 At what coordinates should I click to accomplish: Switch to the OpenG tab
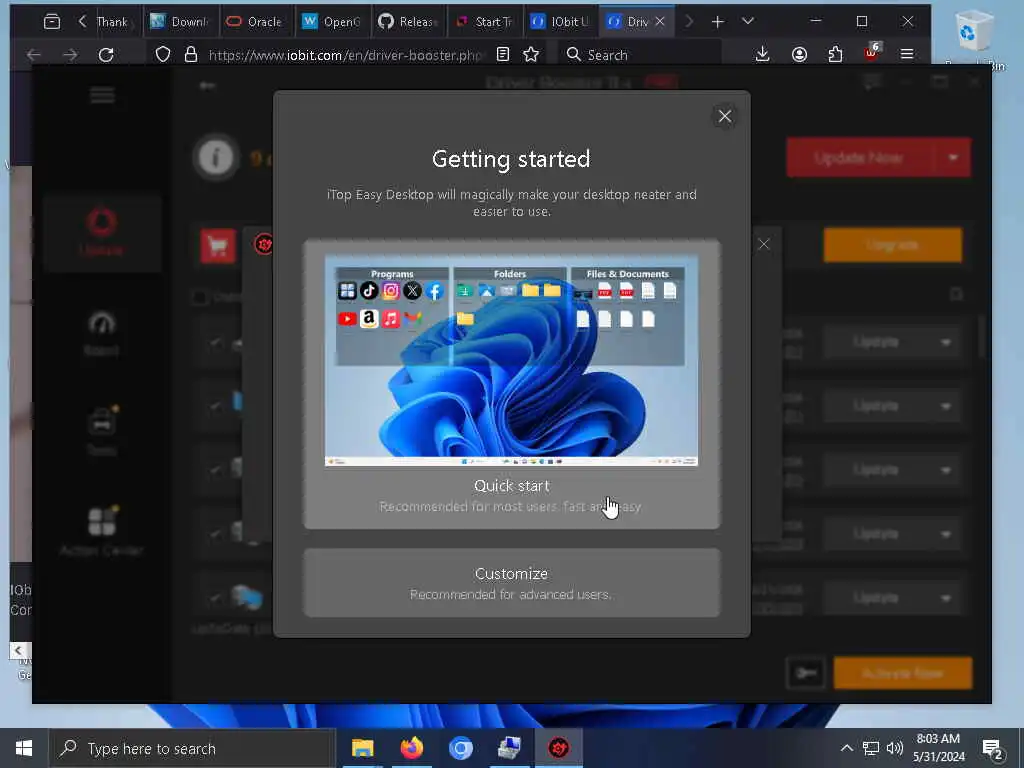(332, 22)
